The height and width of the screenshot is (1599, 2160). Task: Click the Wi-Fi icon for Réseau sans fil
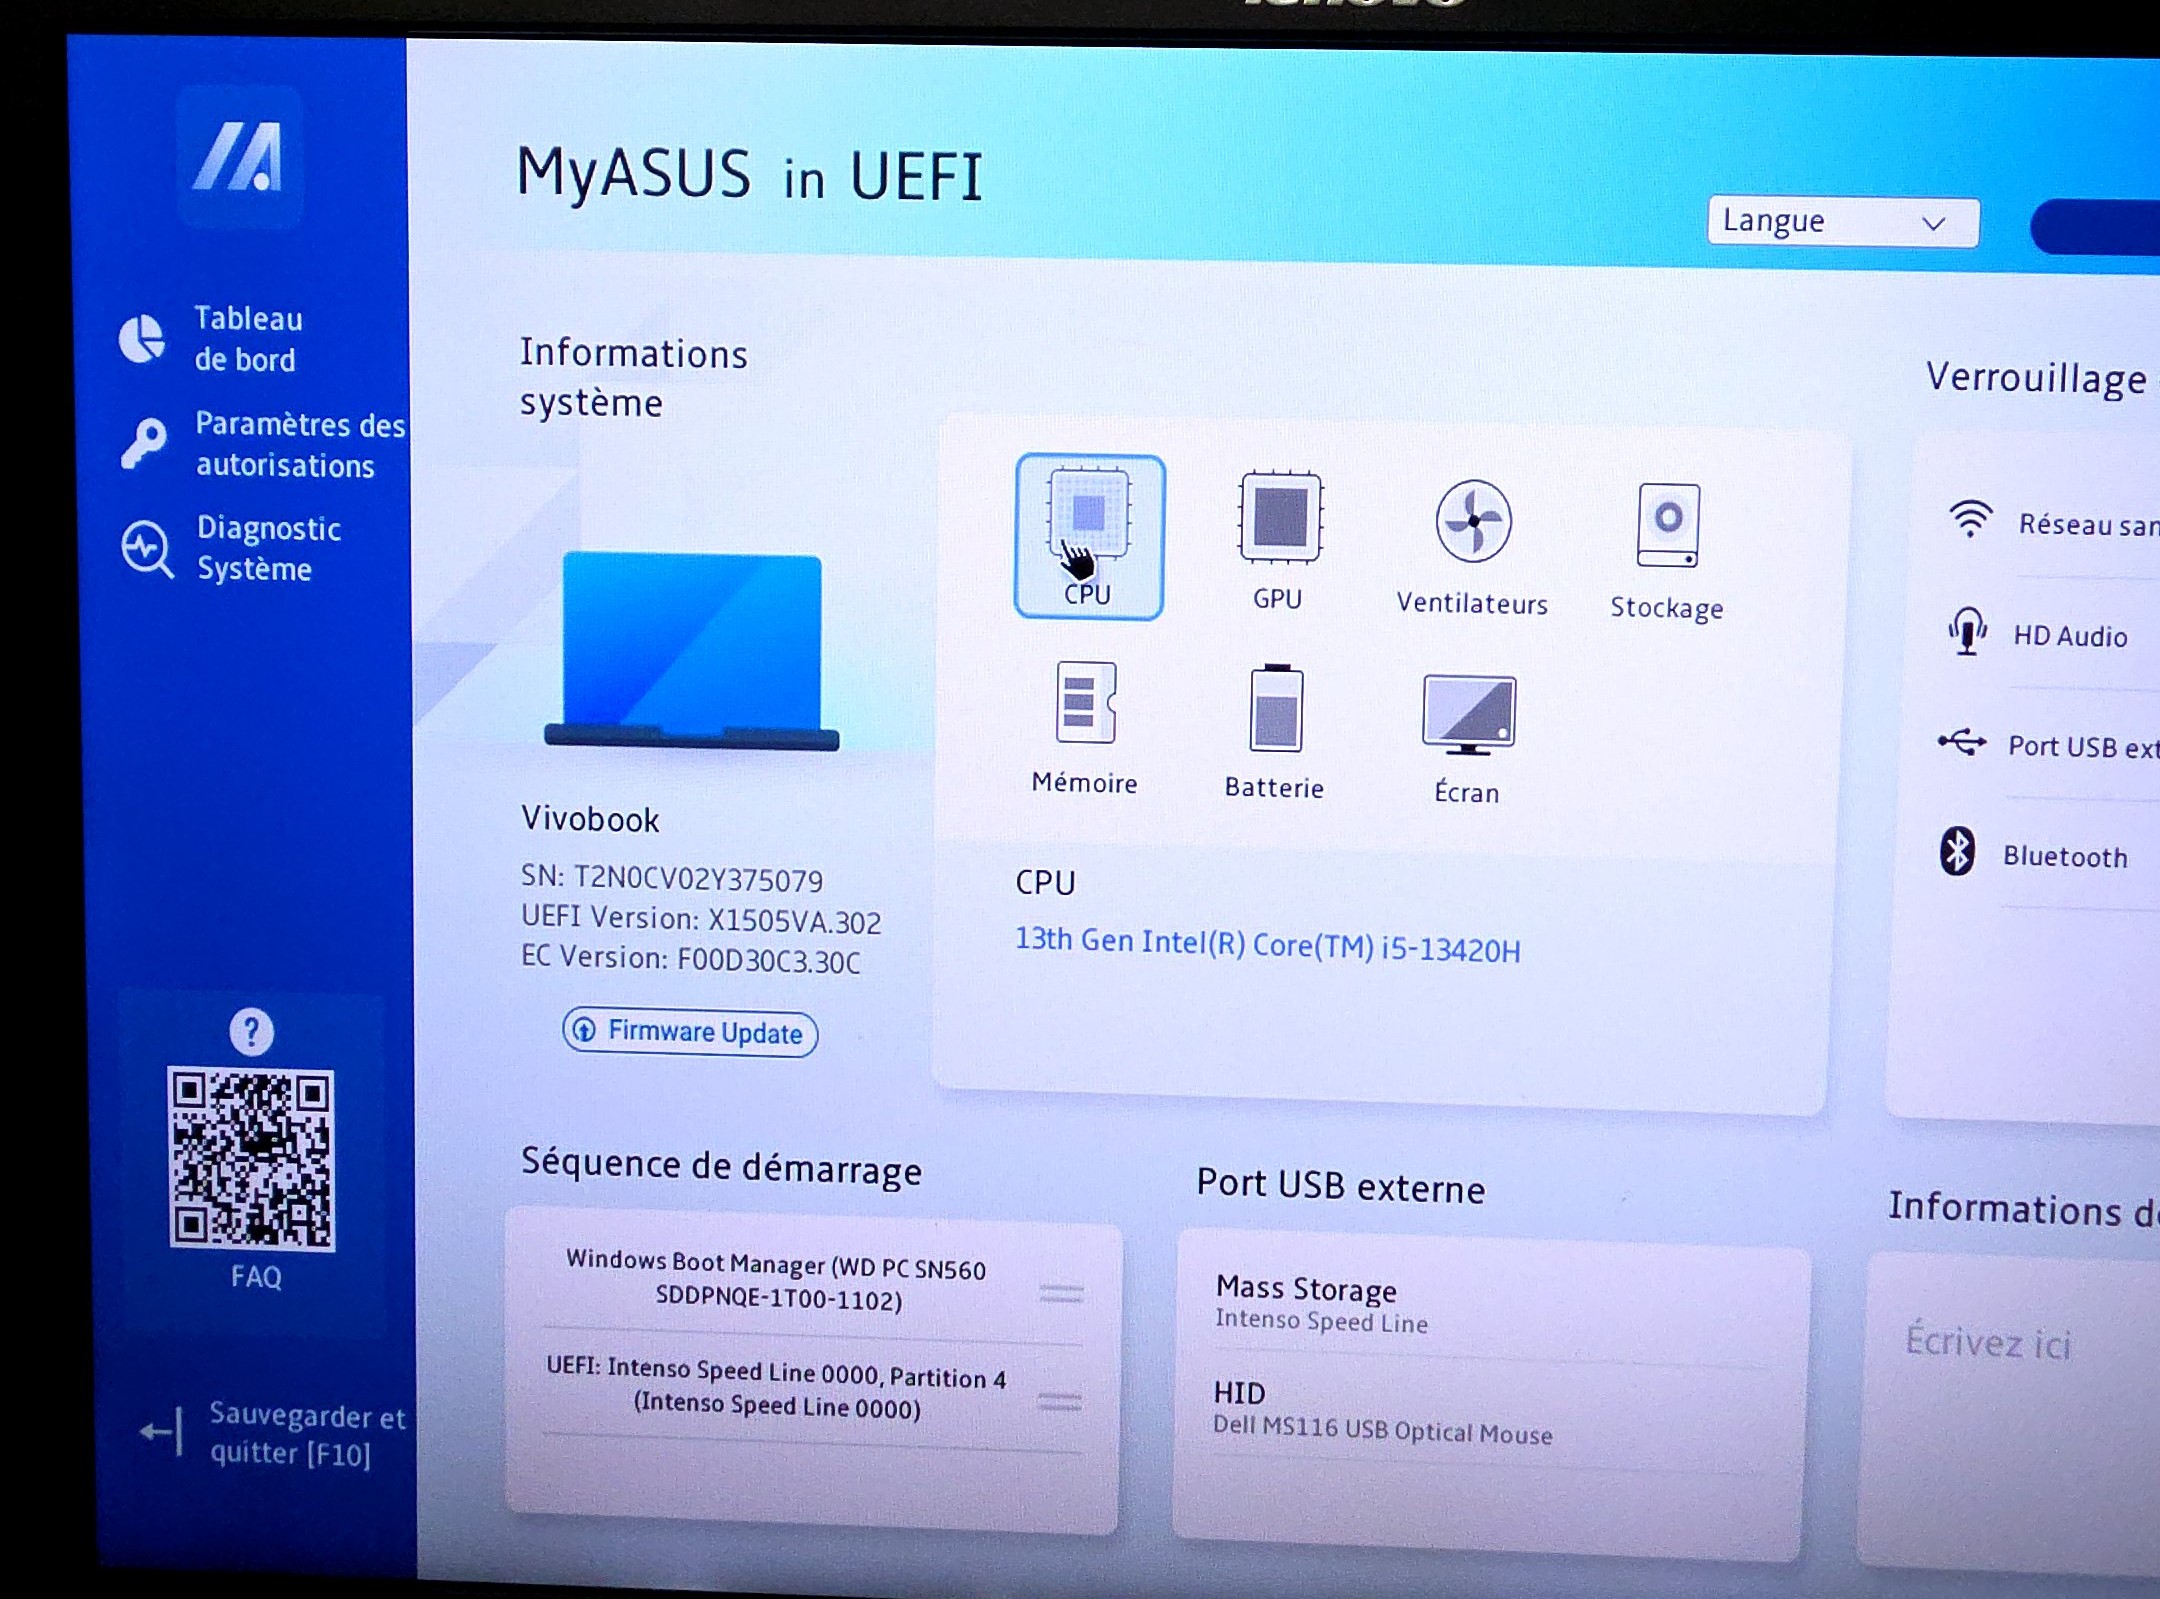(x=1970, y=519)
